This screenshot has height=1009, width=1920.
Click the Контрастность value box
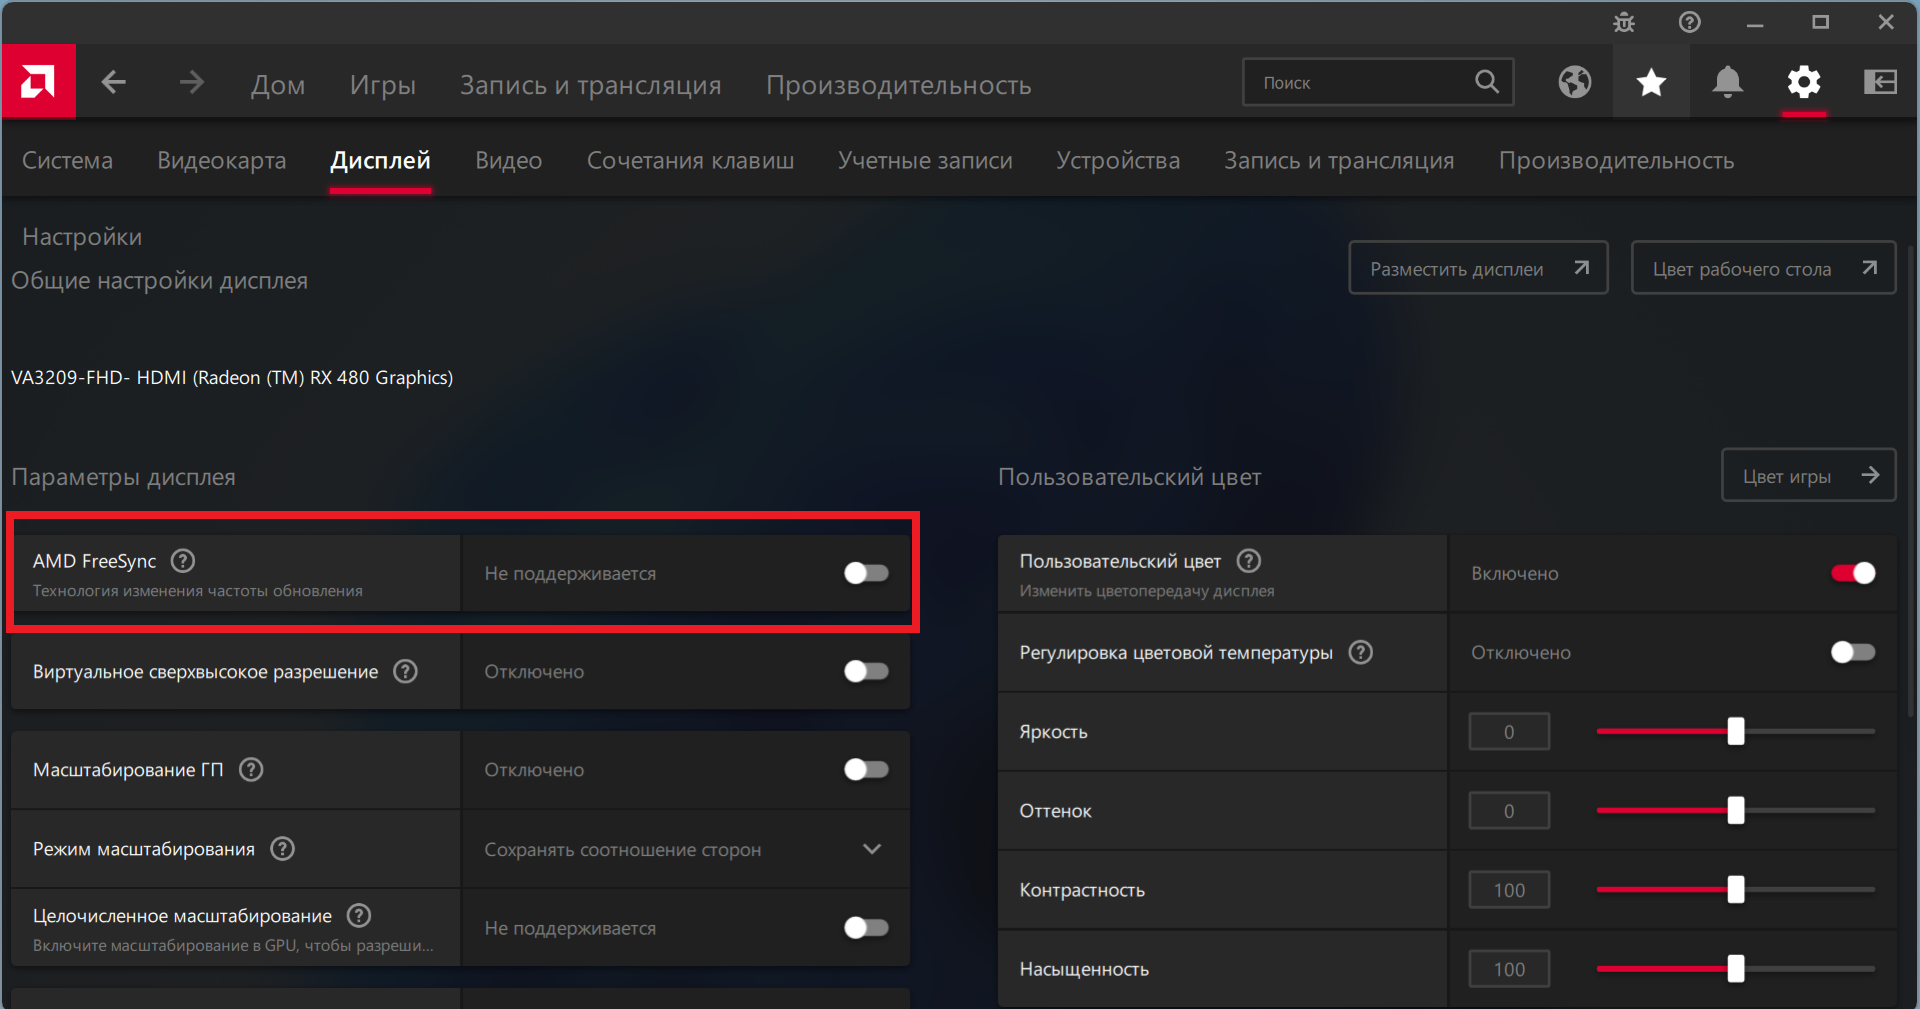pos(1509,889)
